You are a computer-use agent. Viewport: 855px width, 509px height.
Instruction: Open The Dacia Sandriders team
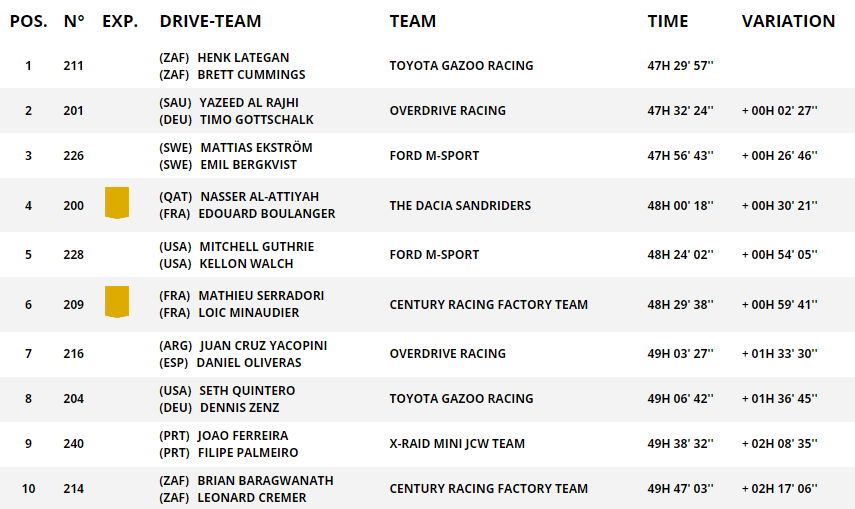(x=460, y=205)
